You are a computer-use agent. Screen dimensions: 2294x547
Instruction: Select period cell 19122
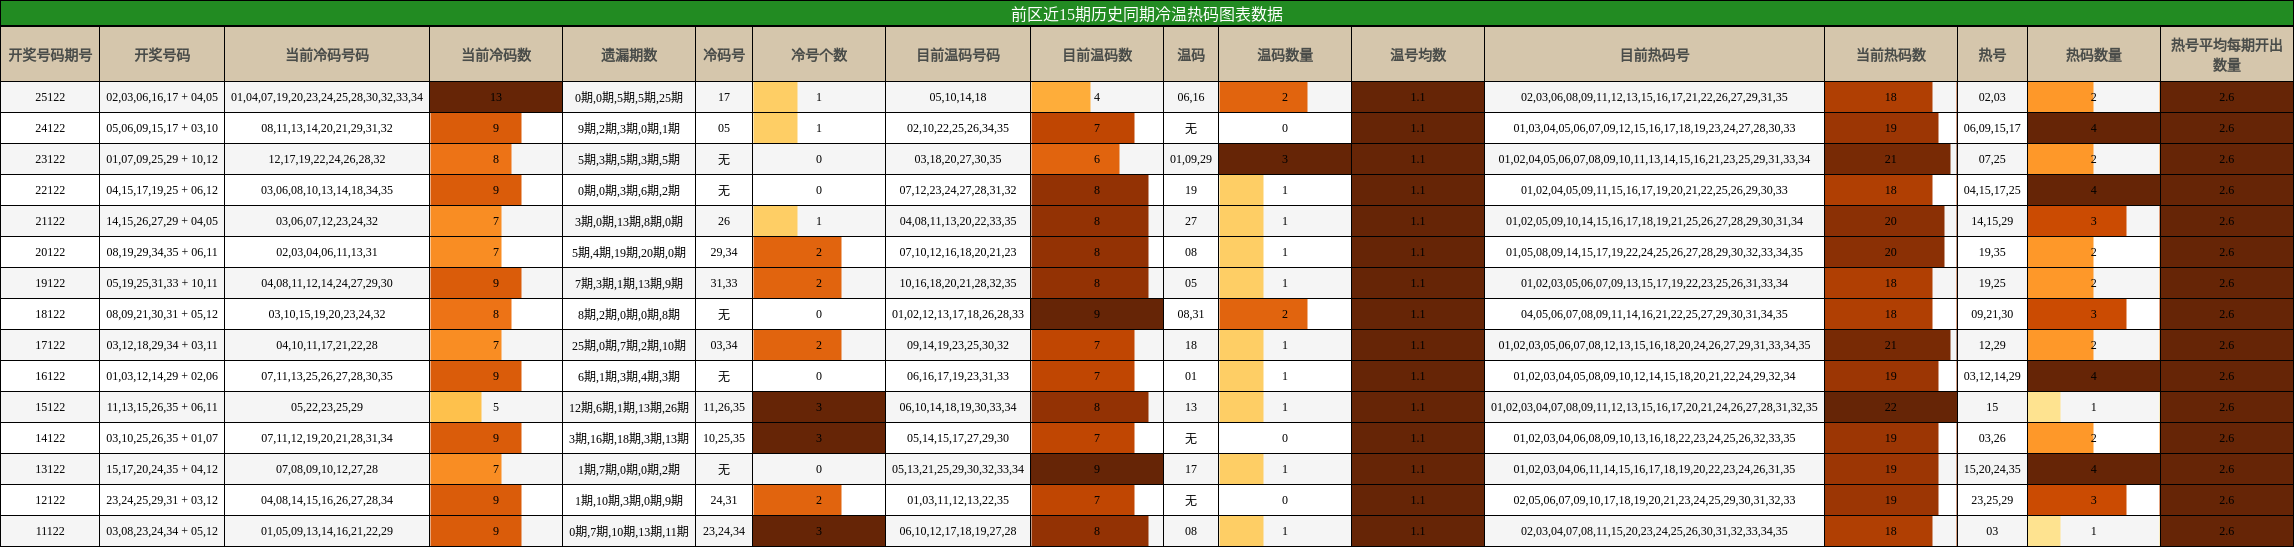(x=50, y=283)
